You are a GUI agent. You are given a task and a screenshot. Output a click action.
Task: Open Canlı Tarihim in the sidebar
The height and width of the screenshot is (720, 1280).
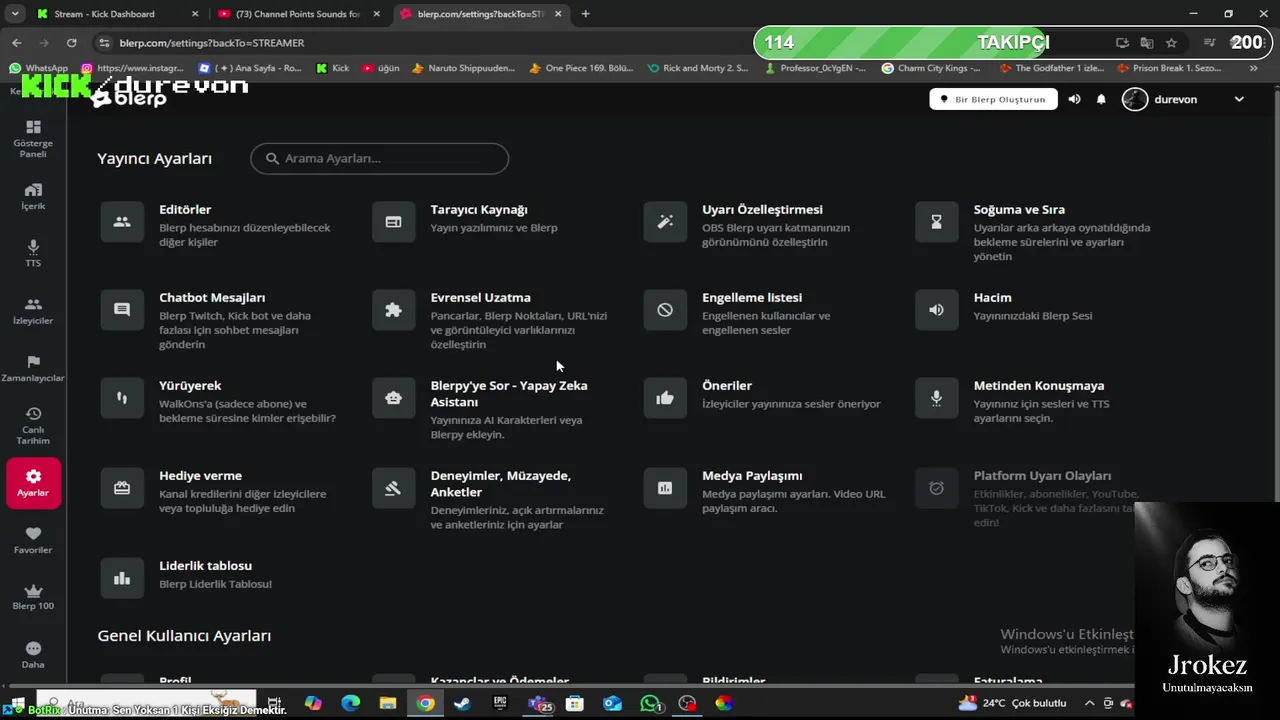coord(33,426)
